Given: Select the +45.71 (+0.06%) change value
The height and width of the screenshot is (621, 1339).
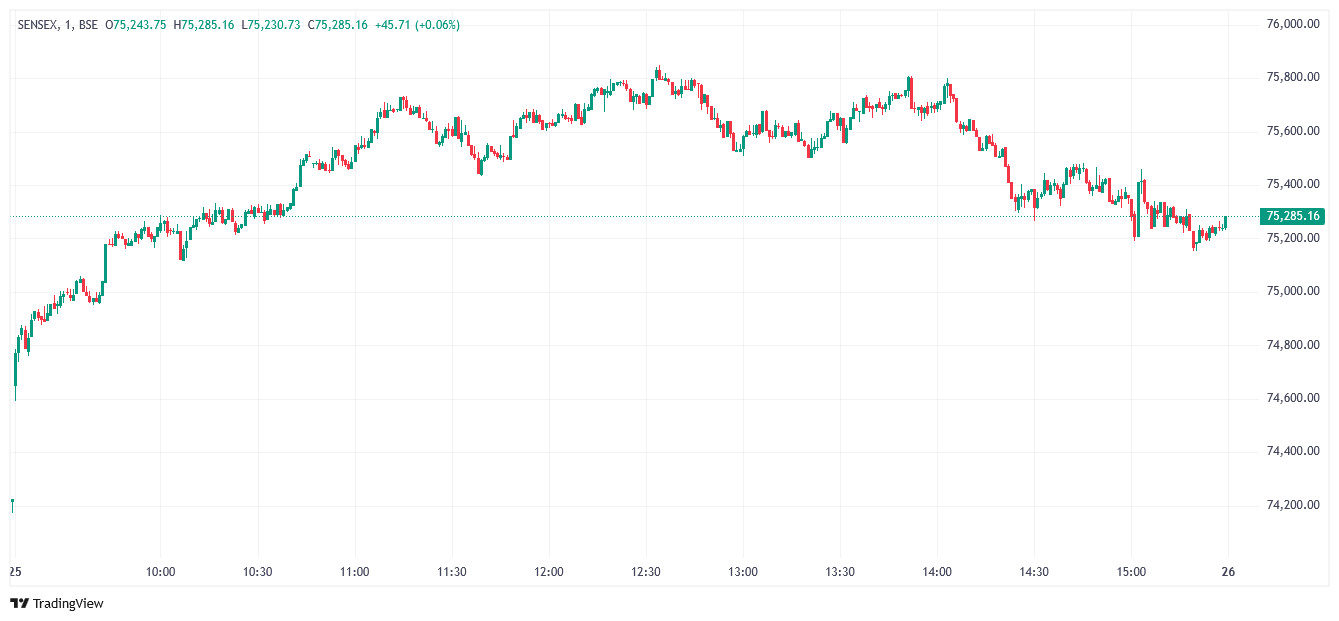Looking at the screenshot, I should click(x=418, y=24).
